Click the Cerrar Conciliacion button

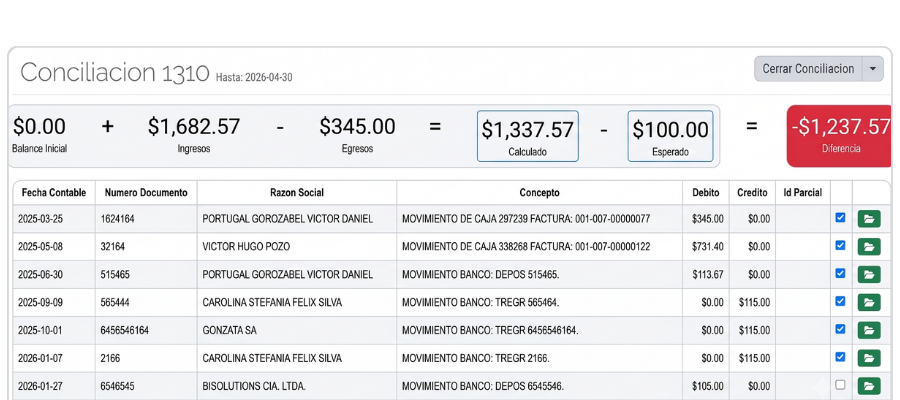808,69
